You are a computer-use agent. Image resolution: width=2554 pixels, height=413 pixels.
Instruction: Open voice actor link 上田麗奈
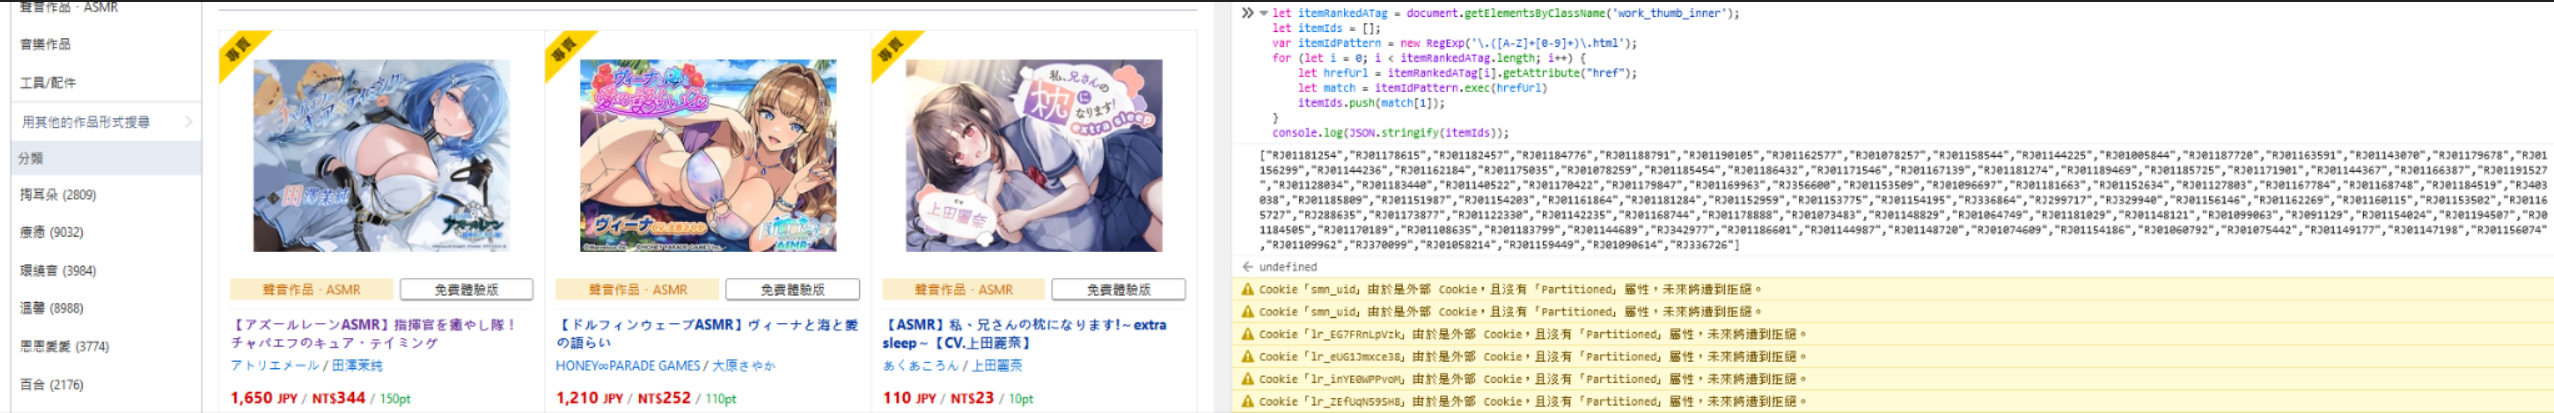click(996, 366)
